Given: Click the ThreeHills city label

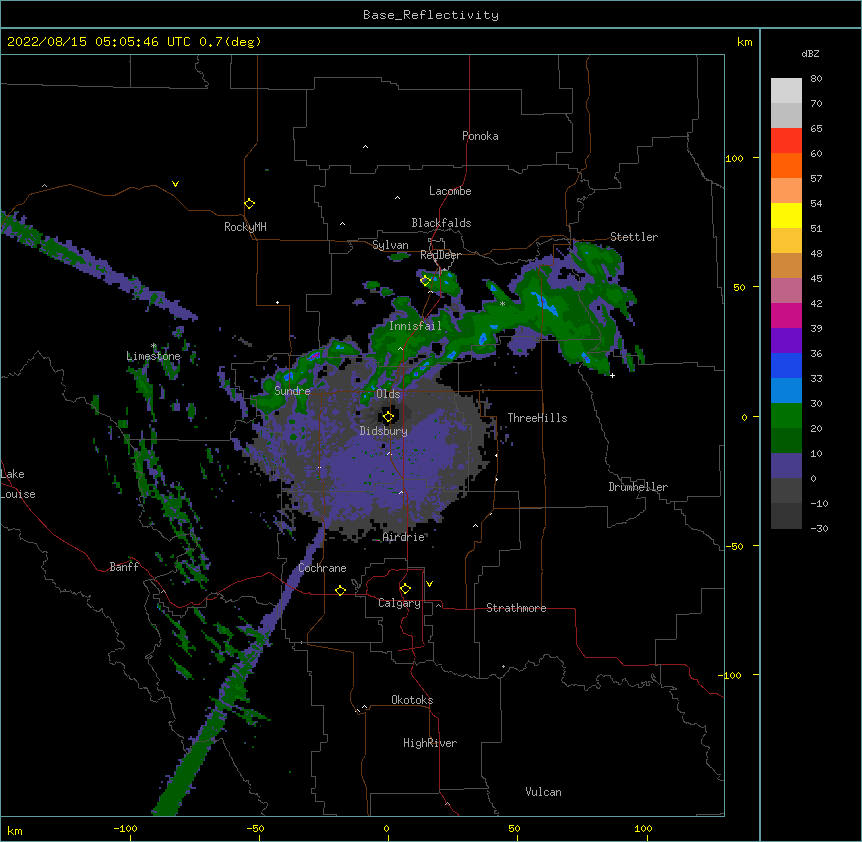Looking at the screenshot, I should click(x=538, y=418).
